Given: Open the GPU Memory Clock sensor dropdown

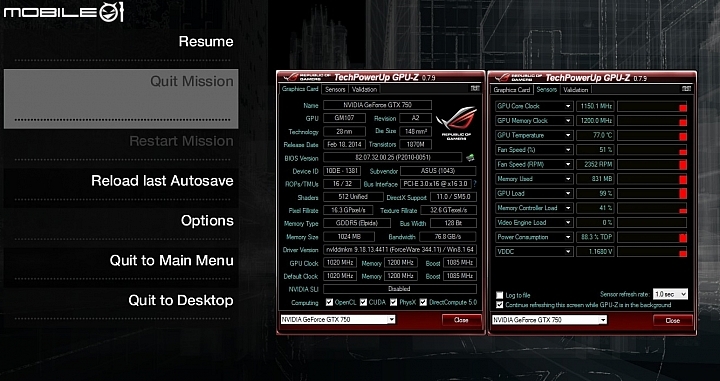Looking at the screenshot, I should pyautogui.click(x=568, y=121).
